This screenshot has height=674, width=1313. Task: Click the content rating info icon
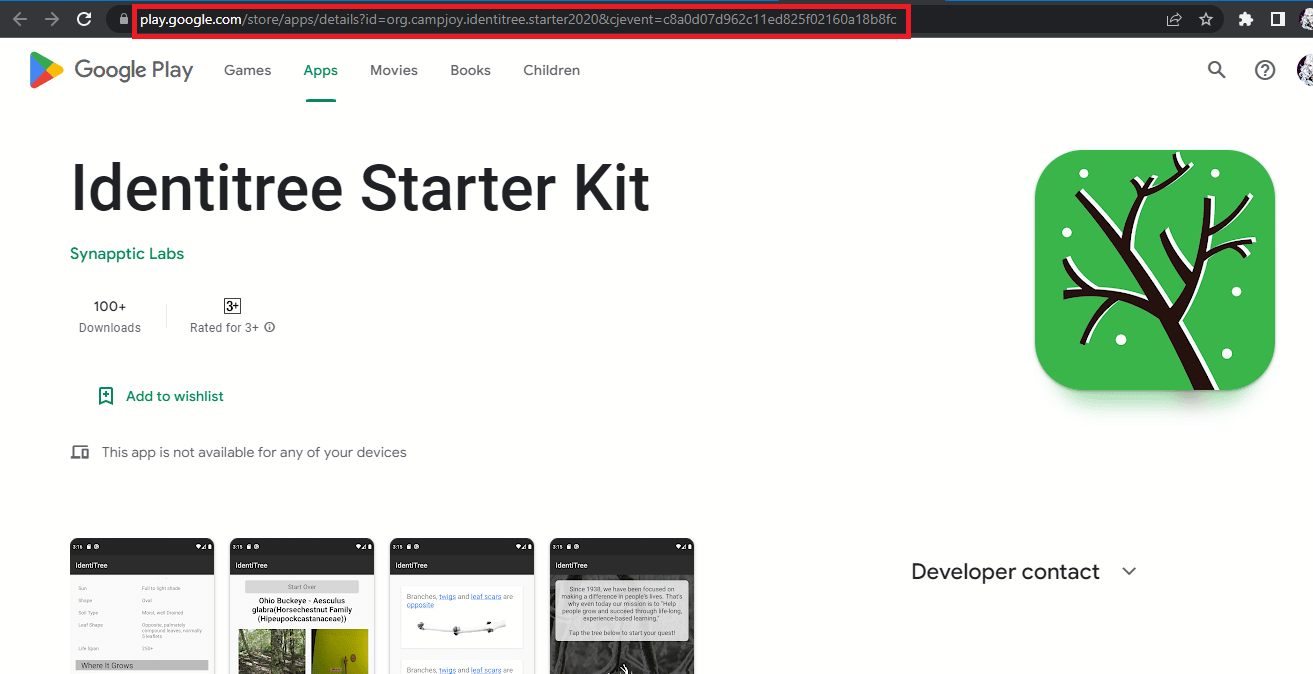pos(269,328)
